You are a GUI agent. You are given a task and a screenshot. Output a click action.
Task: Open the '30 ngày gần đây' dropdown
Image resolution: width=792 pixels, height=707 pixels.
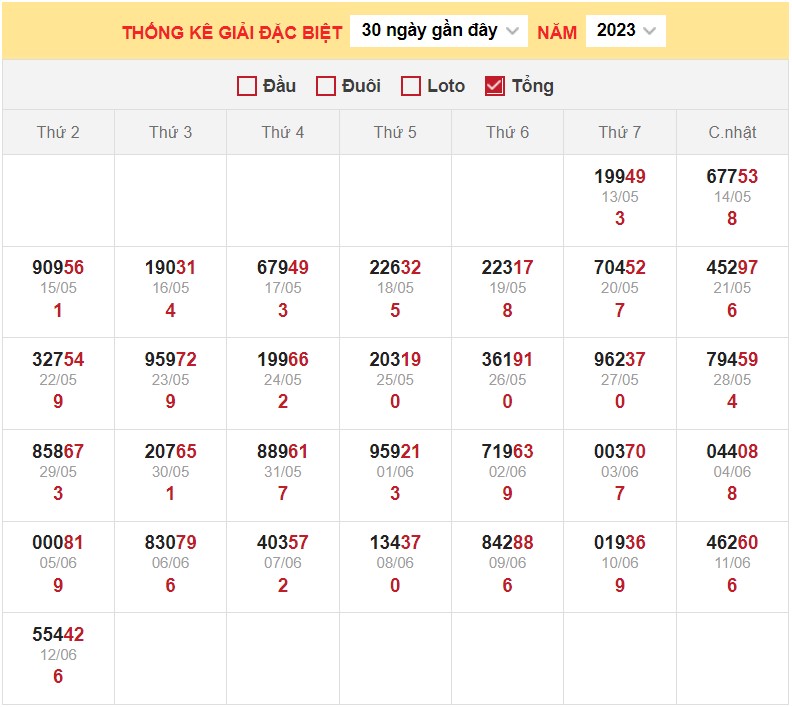pyautogui.click(x=439, y=31)
